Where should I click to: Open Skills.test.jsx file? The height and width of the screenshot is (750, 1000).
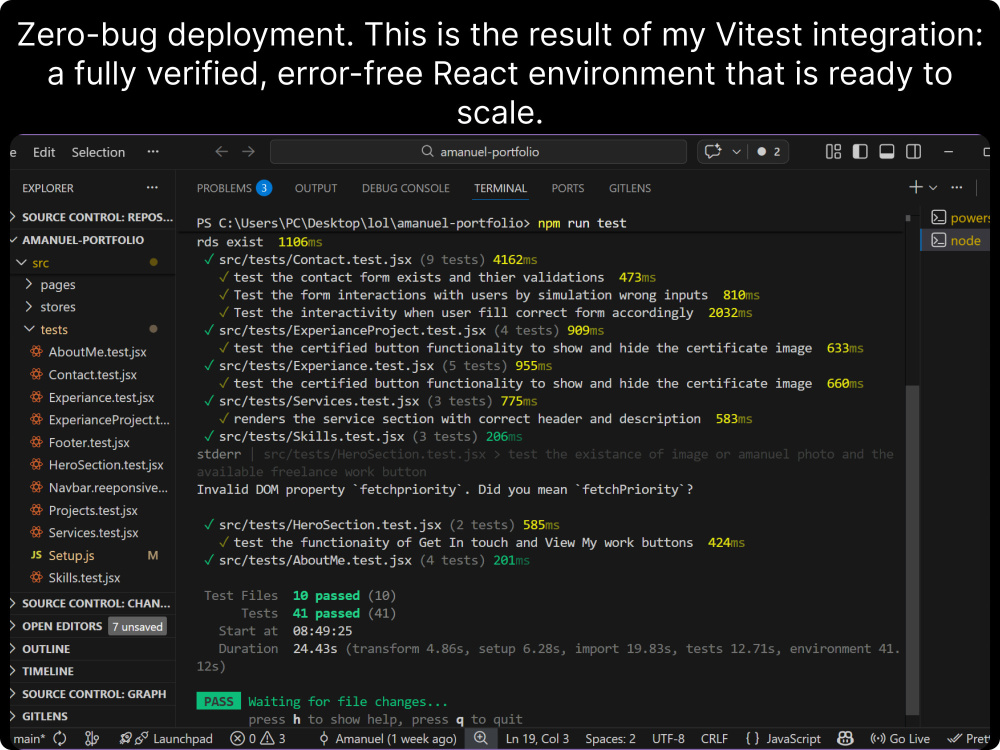92,578
